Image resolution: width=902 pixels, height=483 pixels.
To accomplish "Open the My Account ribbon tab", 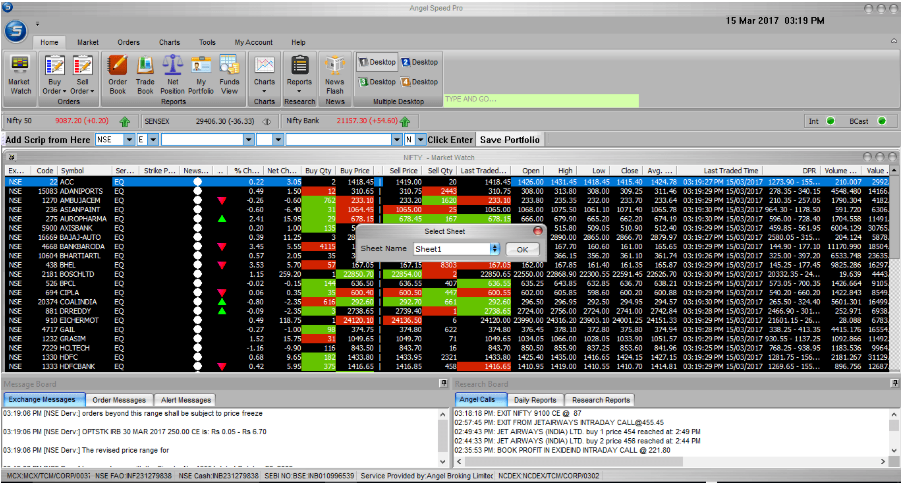I will point(254,43).
